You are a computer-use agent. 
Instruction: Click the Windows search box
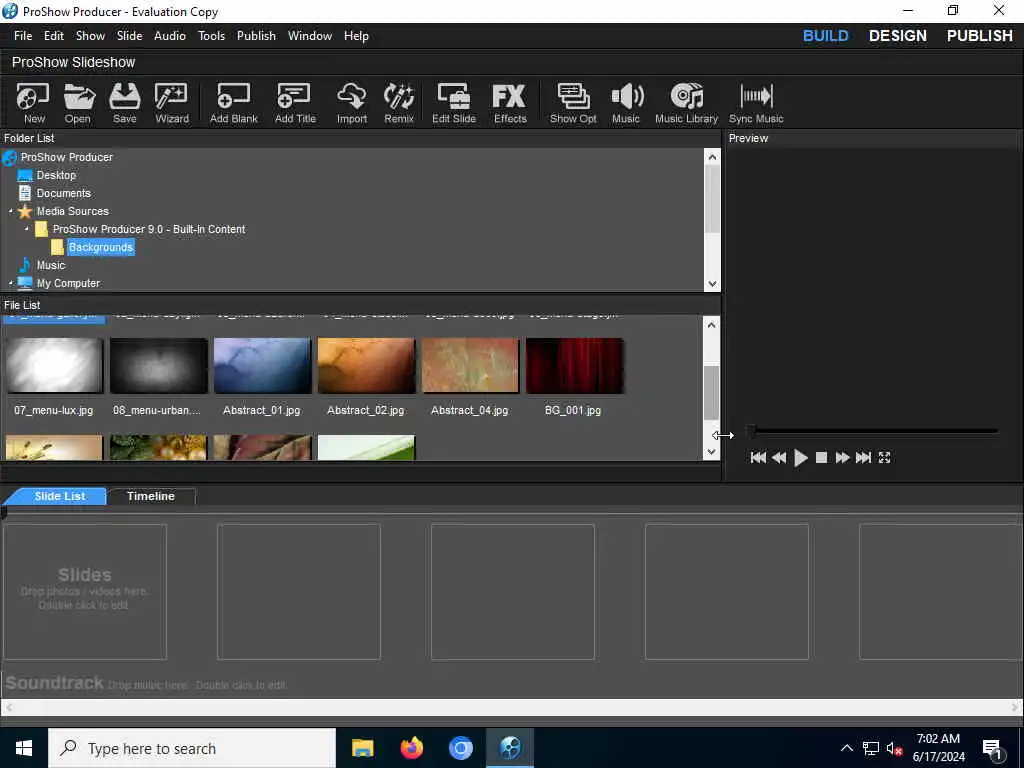(x=192, y=748)
